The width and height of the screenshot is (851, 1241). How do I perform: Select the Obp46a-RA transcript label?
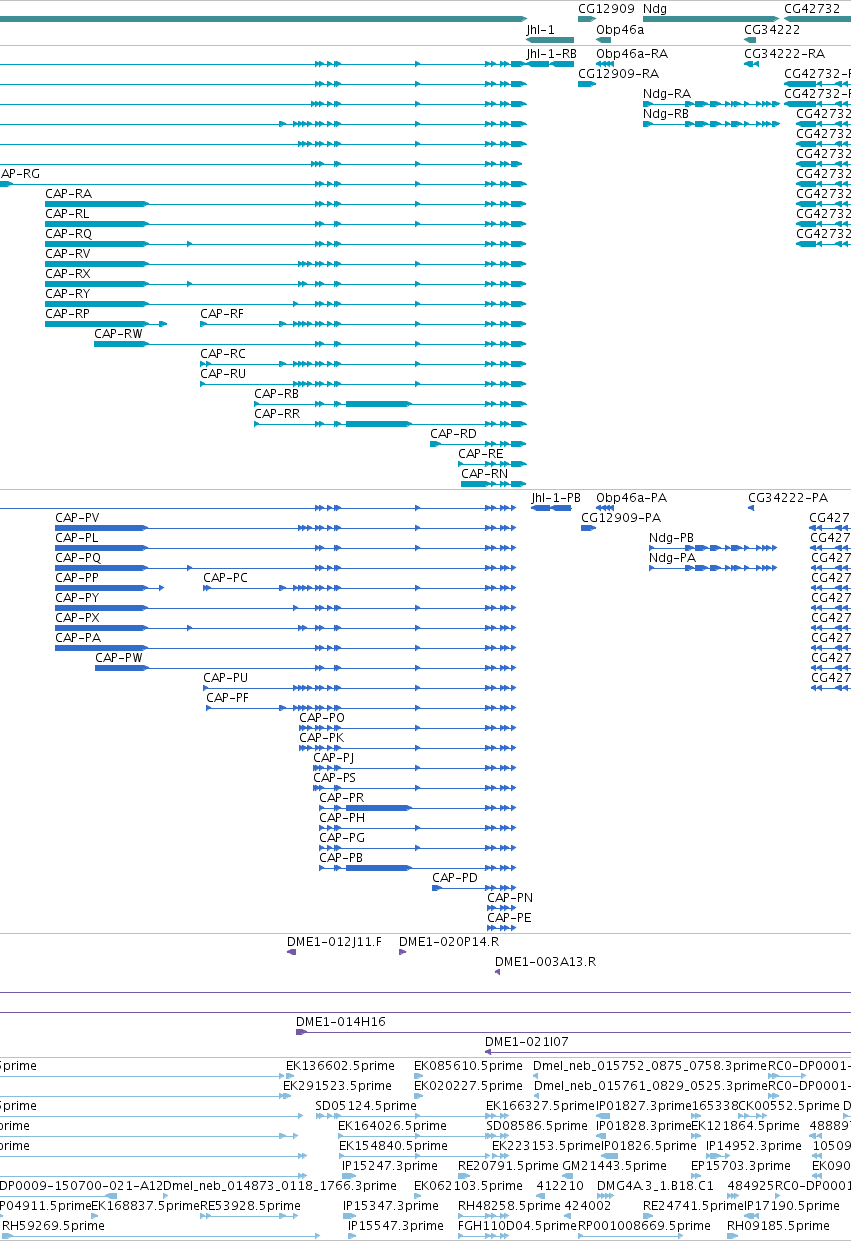point(632,54)
